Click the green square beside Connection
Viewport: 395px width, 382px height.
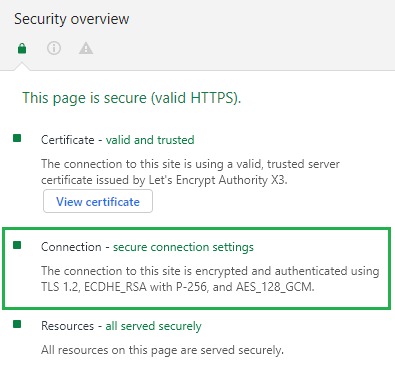17,245
